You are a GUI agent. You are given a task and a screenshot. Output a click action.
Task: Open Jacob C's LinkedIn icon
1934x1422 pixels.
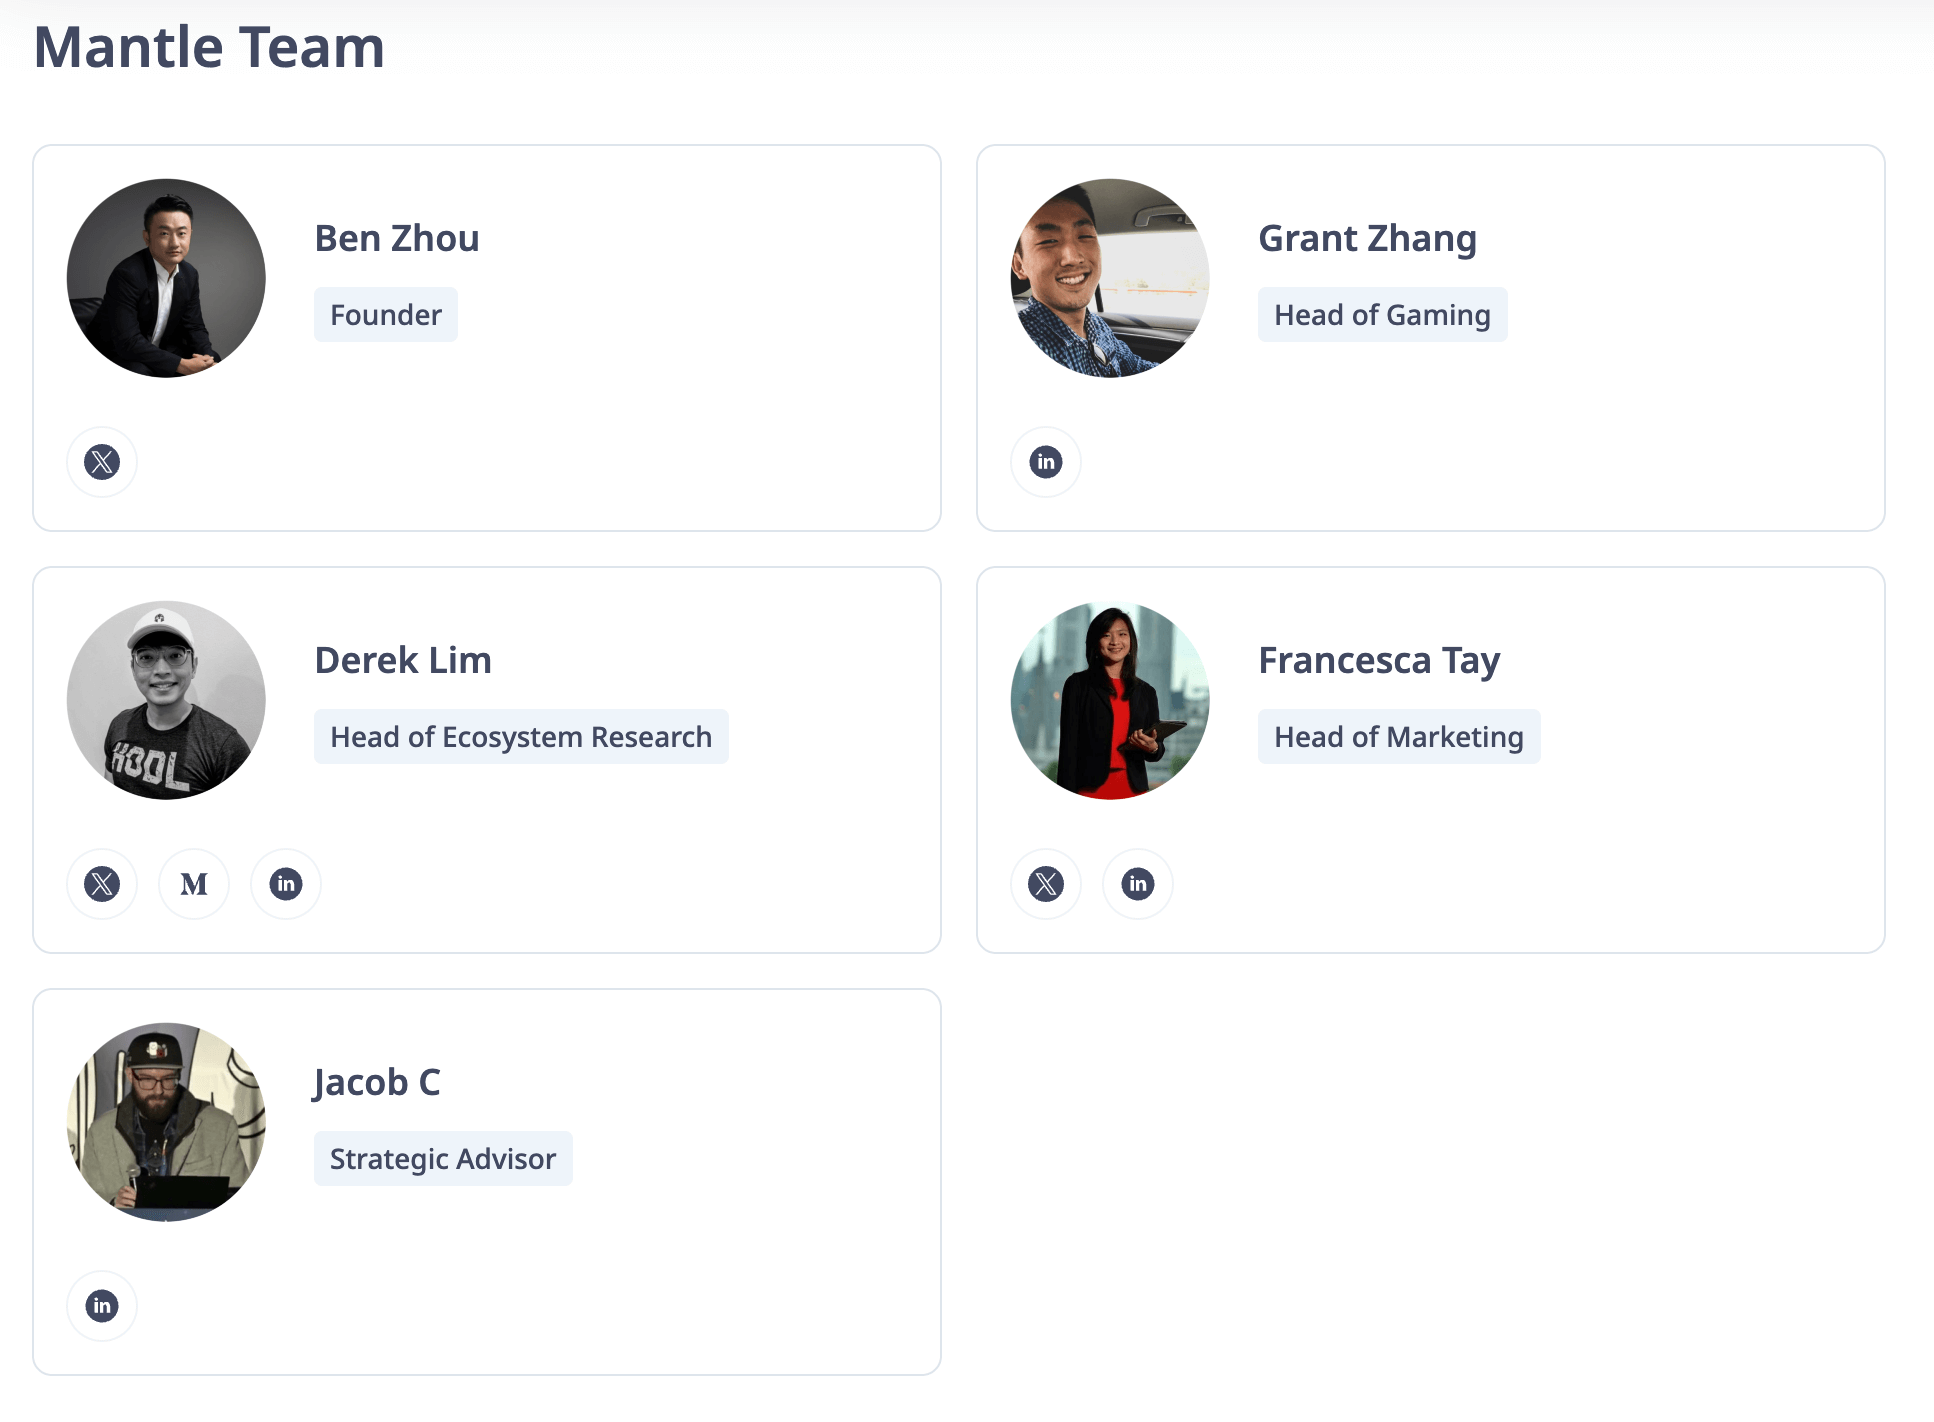pyautogui.click(x=102, y=1306)
